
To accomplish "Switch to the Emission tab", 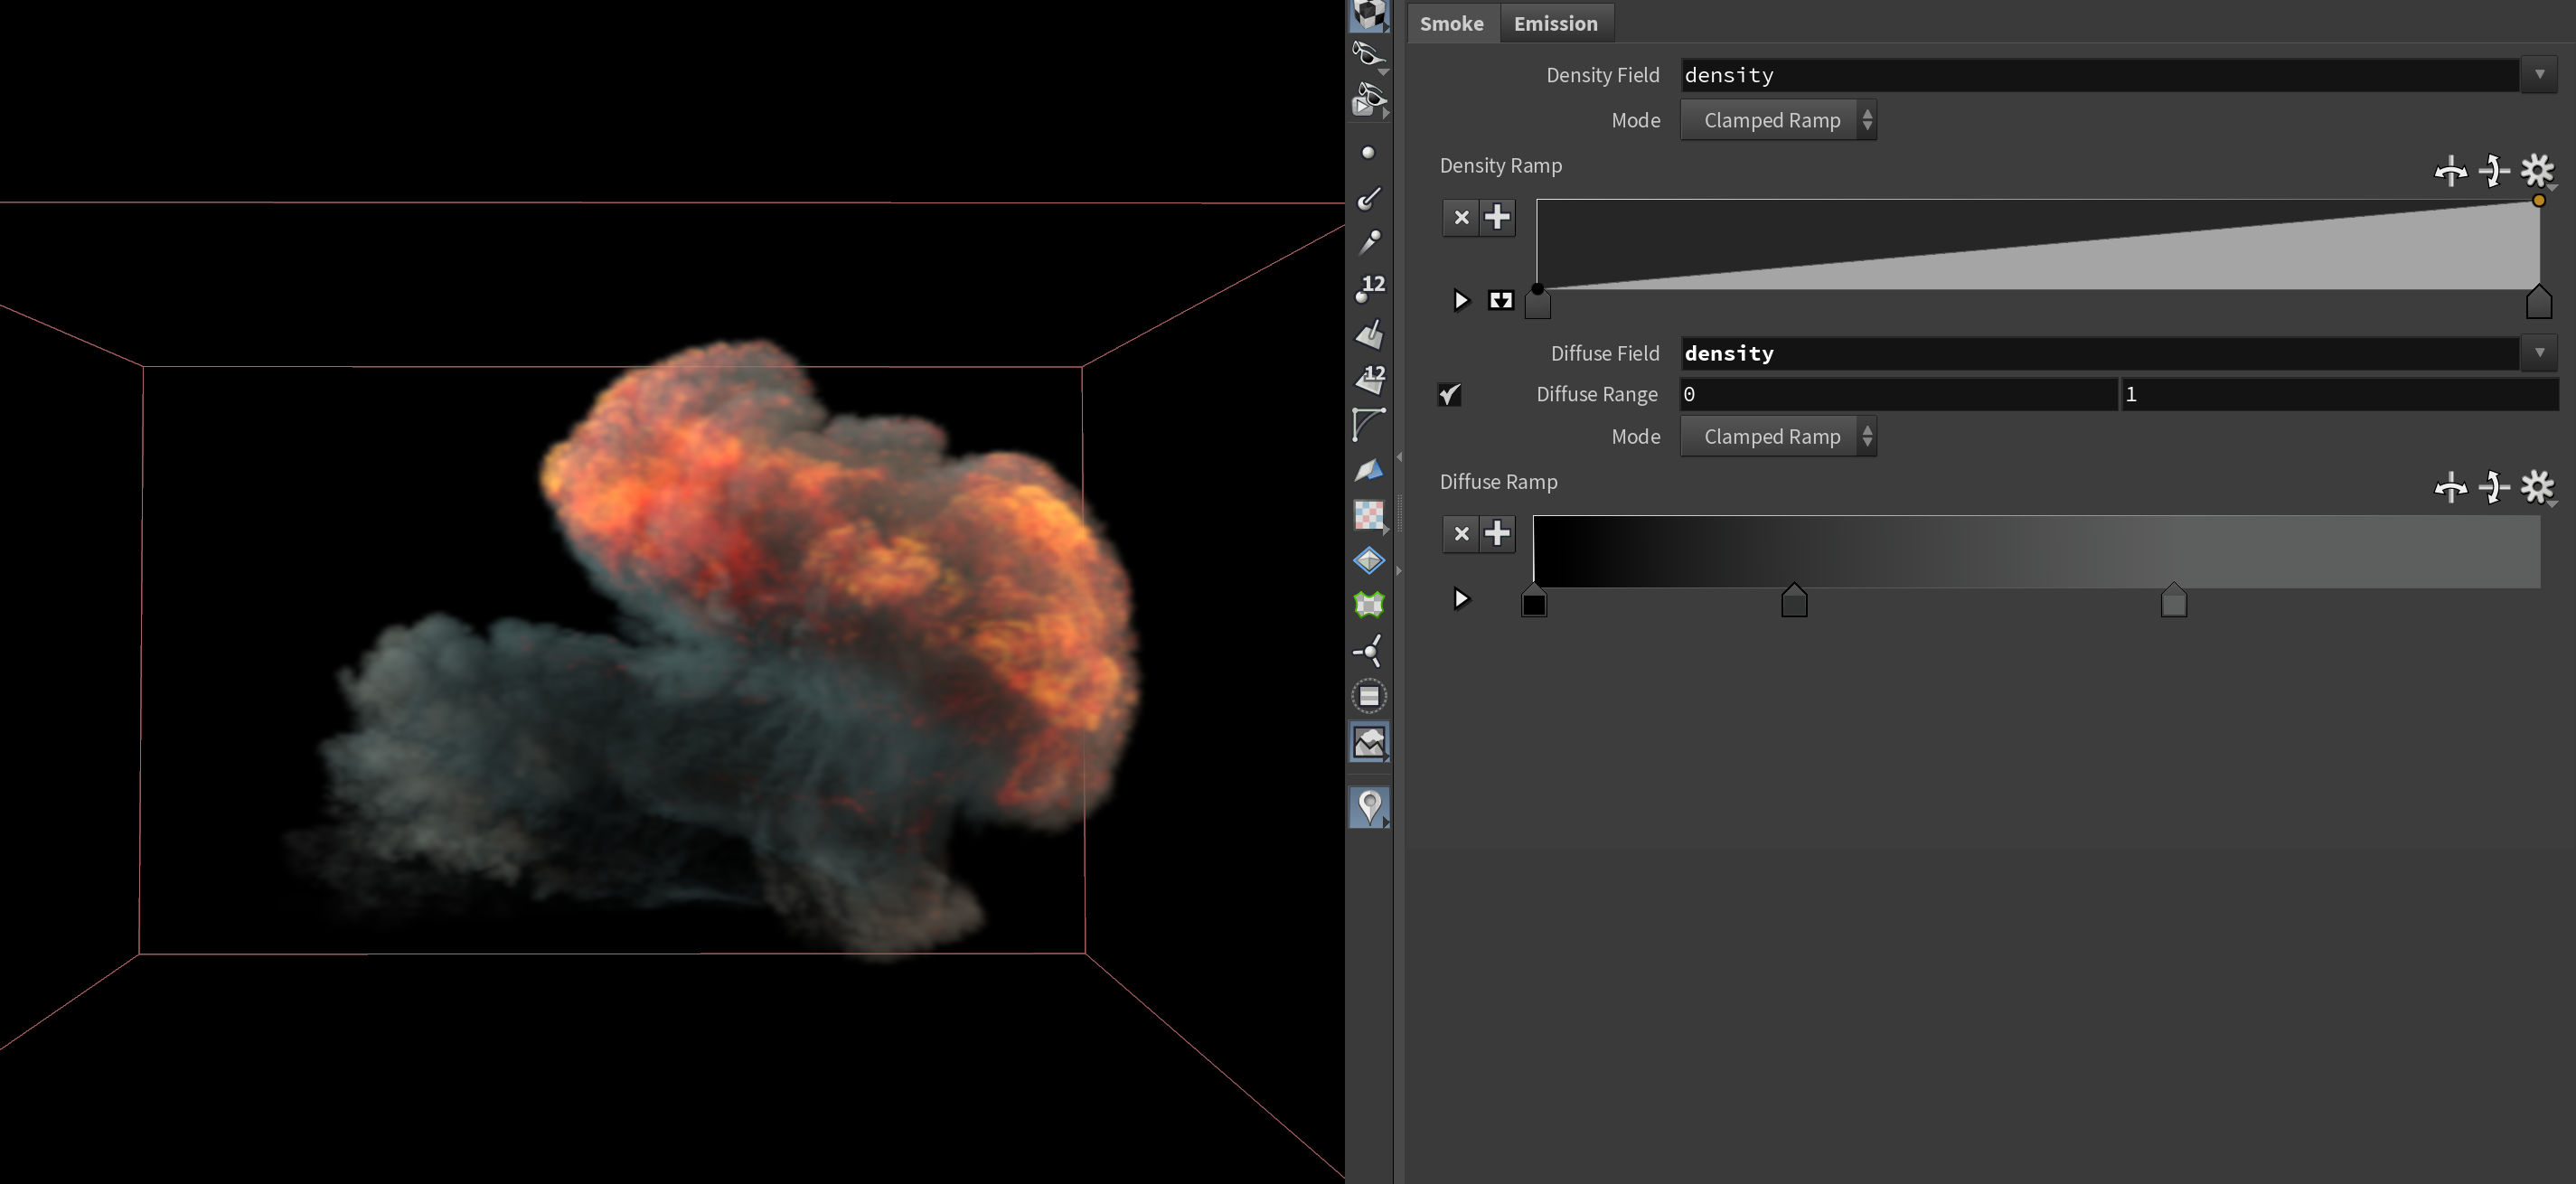I will click(1555, 23).
